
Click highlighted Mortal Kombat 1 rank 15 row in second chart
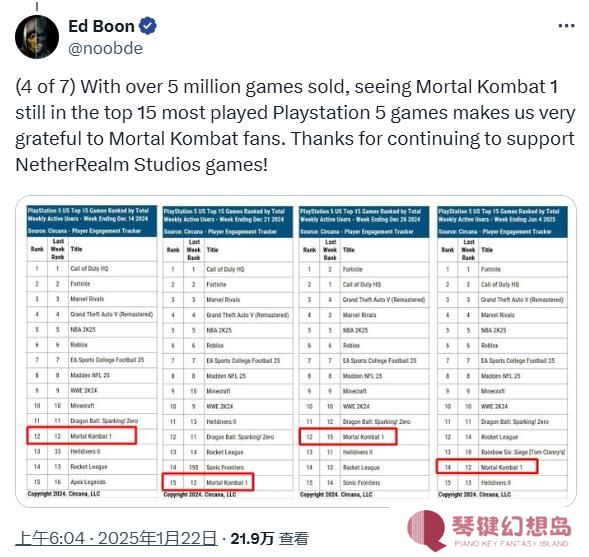pyautogui.click(x=208, y=482)
